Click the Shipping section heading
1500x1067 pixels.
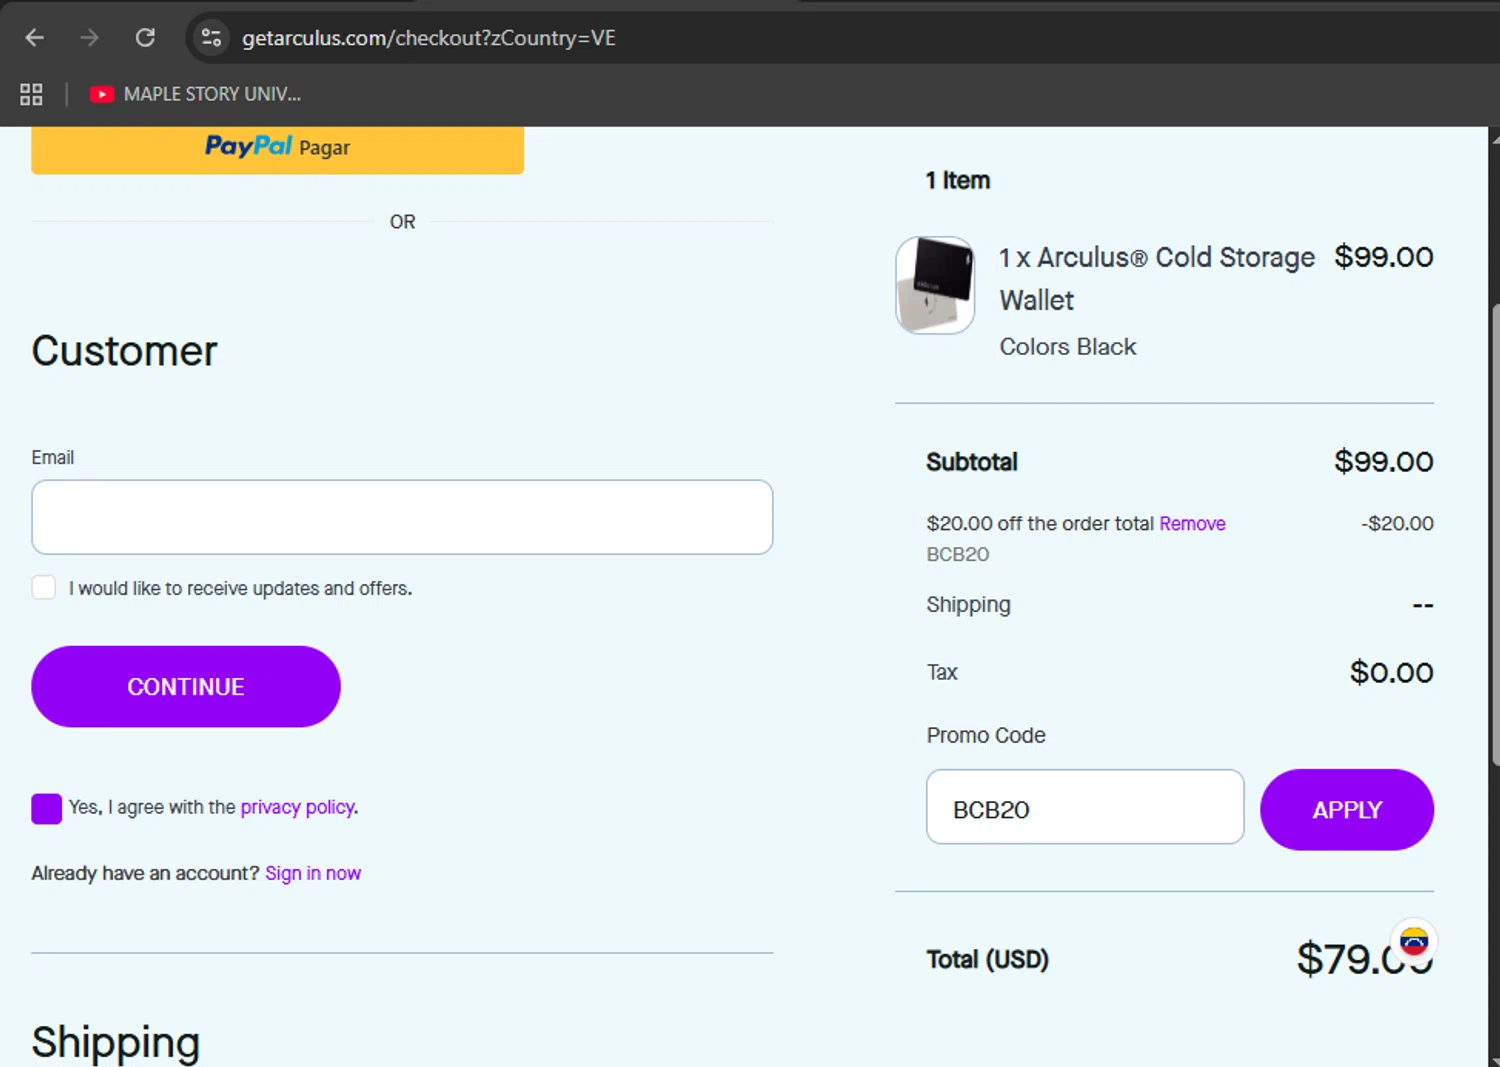(x=116, y=1042)
